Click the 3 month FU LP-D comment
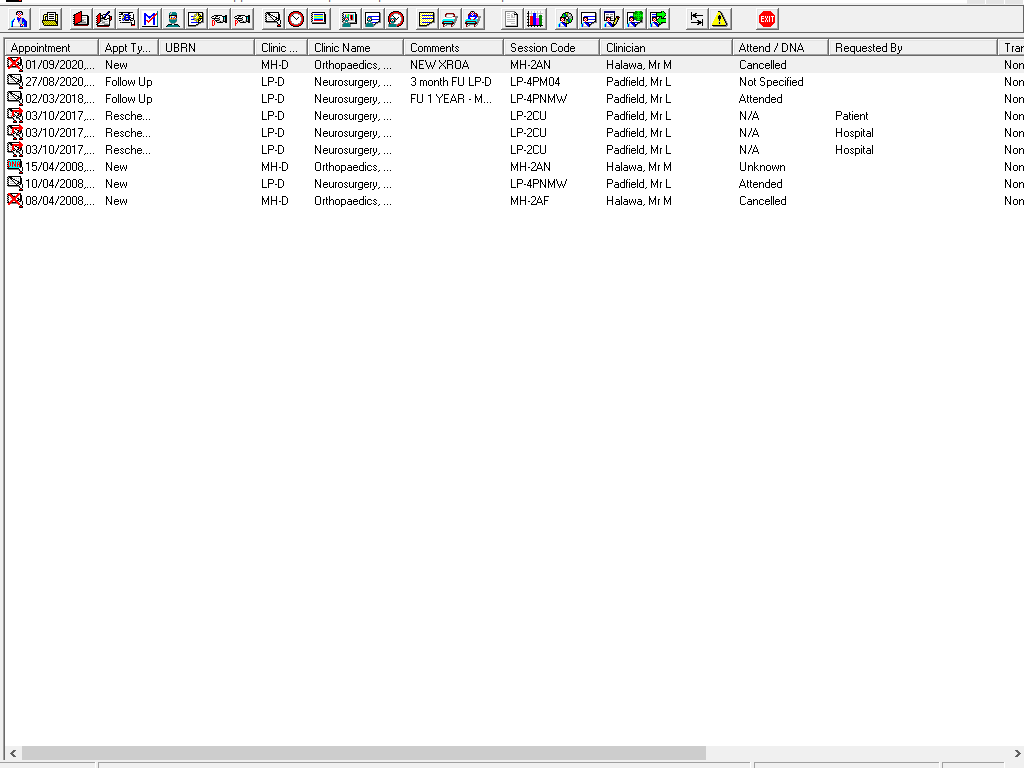This screenshot has width=1024, height=768. (x=451, y=82)
